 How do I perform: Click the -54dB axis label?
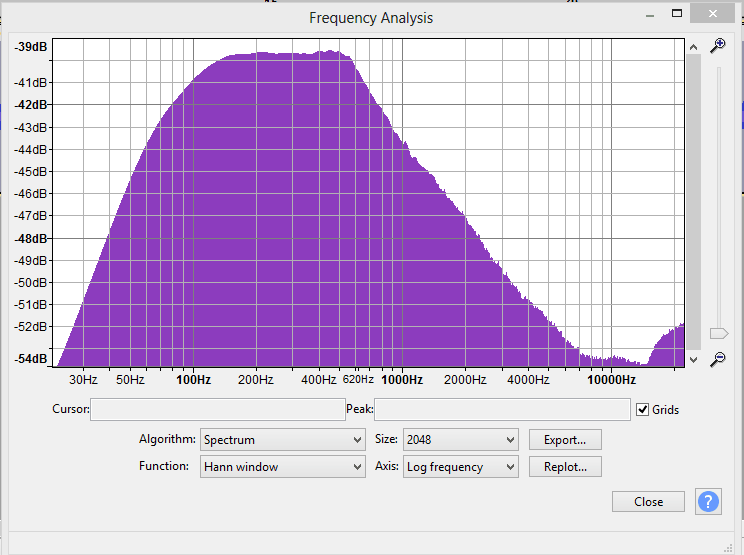[31, 359]
